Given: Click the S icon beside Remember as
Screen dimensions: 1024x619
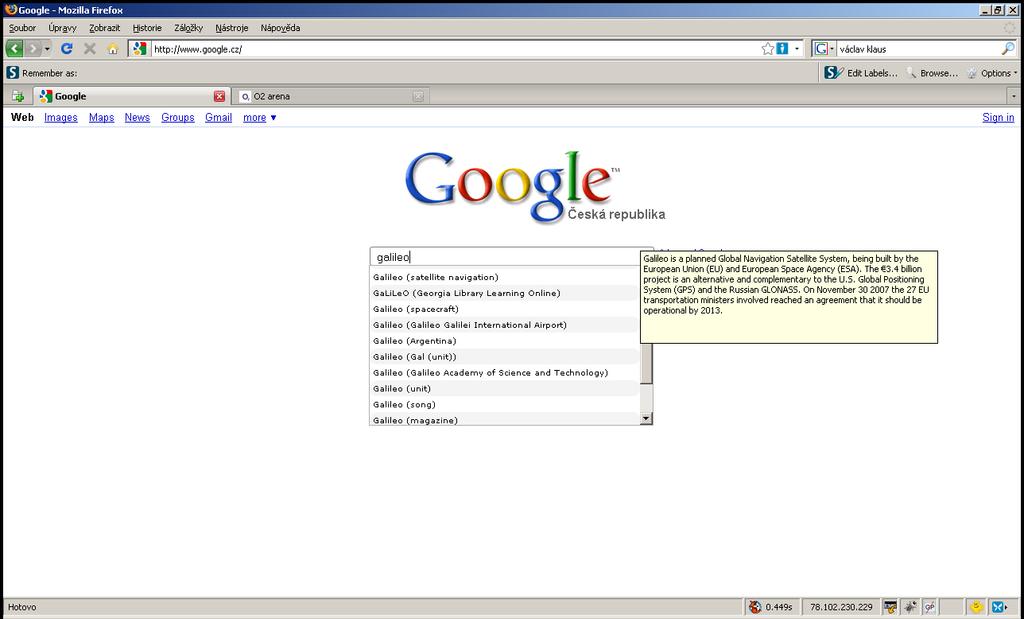Looking at the screenshot, I should coord(12,73).
